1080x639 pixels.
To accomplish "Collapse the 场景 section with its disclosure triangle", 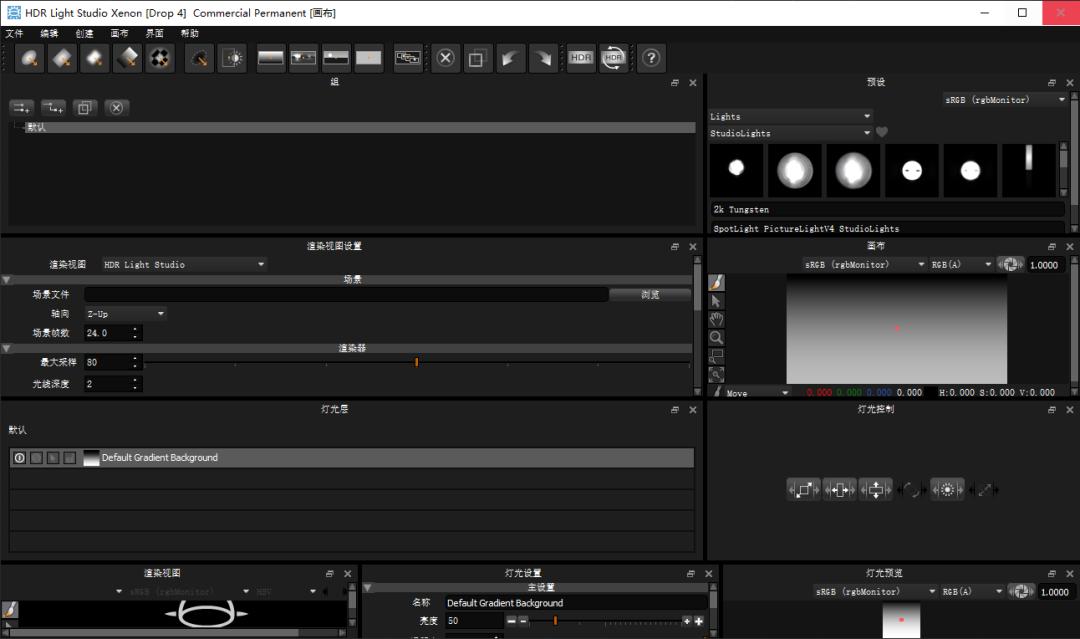I will (x=7, y=278).
